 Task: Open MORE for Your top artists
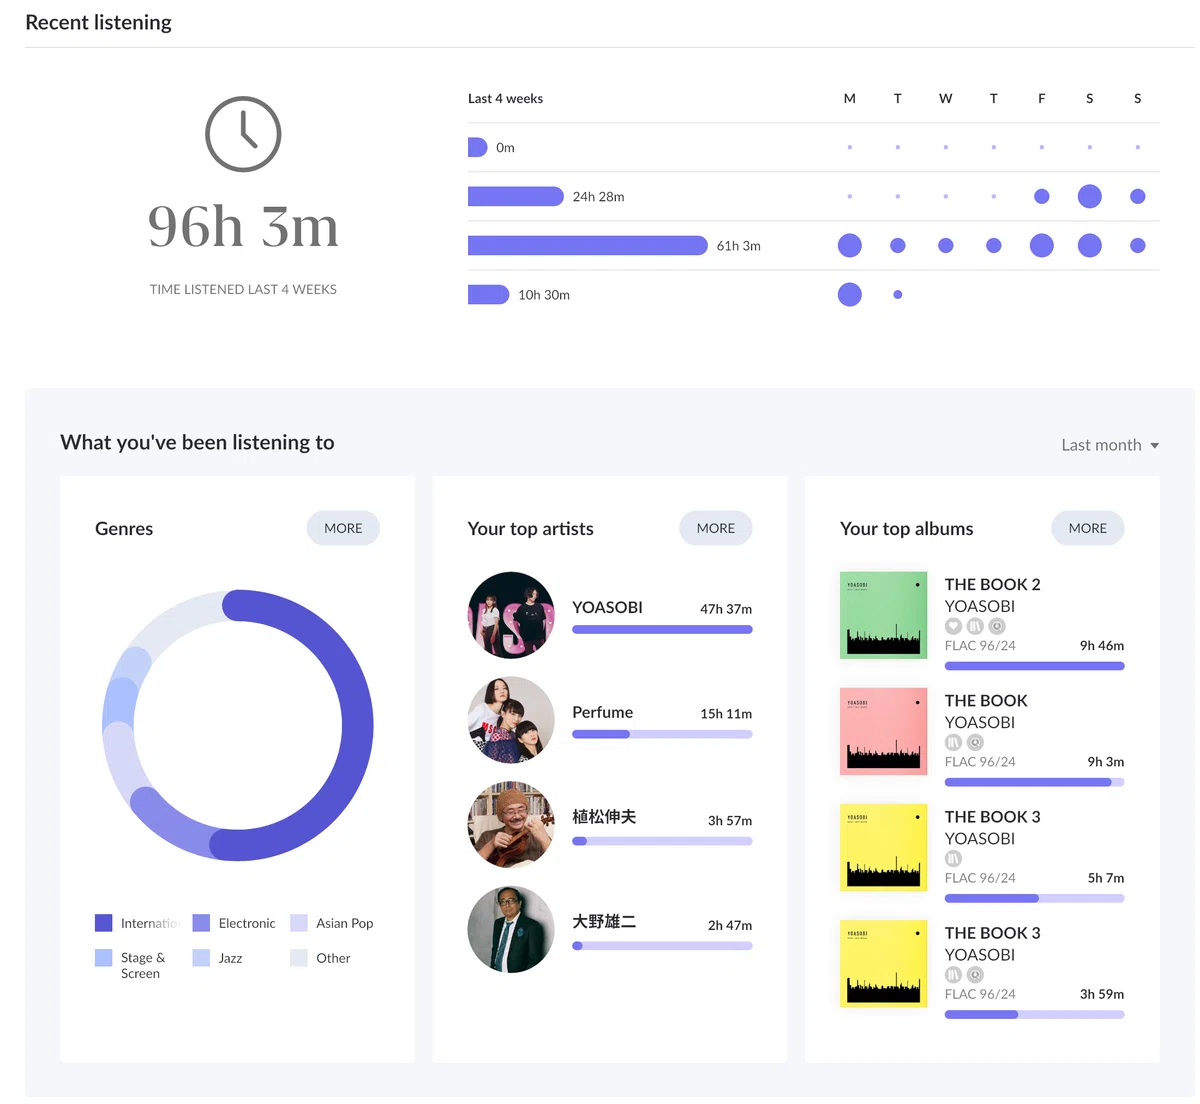coord(716,528)
